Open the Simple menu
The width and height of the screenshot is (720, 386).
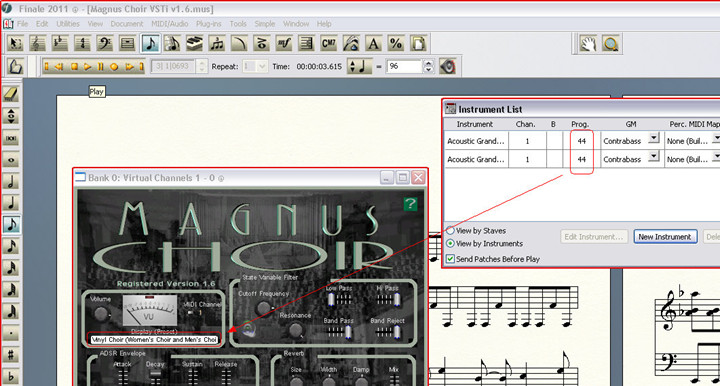pos(265,23)
